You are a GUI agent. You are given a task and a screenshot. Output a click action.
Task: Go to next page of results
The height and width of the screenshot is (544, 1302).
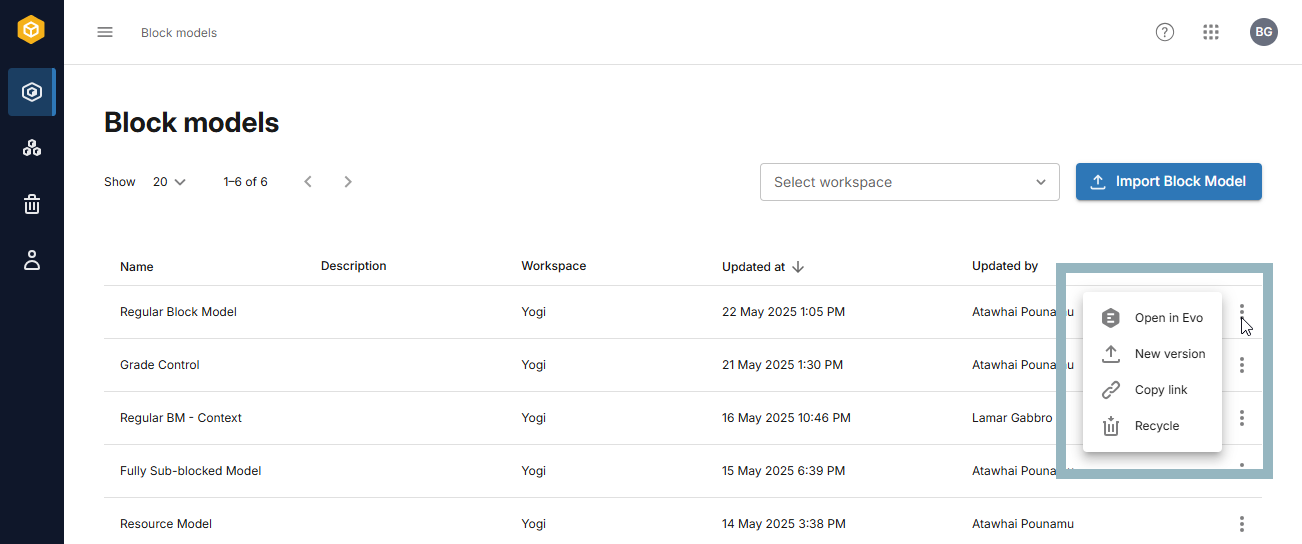(348, 182)
